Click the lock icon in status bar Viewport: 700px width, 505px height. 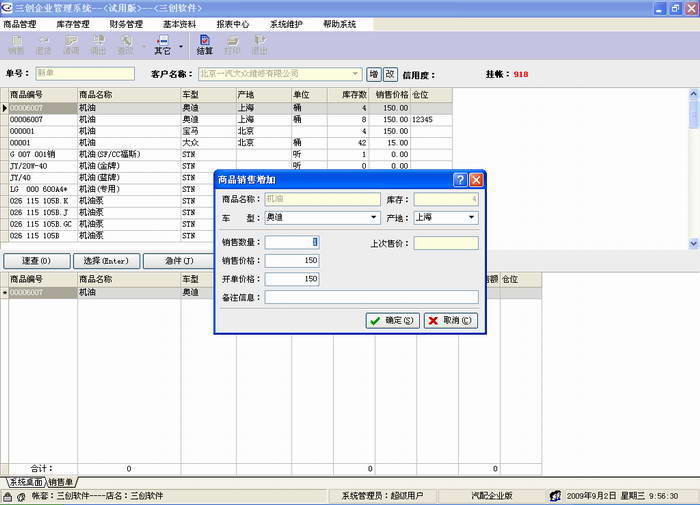coord(8,496)
